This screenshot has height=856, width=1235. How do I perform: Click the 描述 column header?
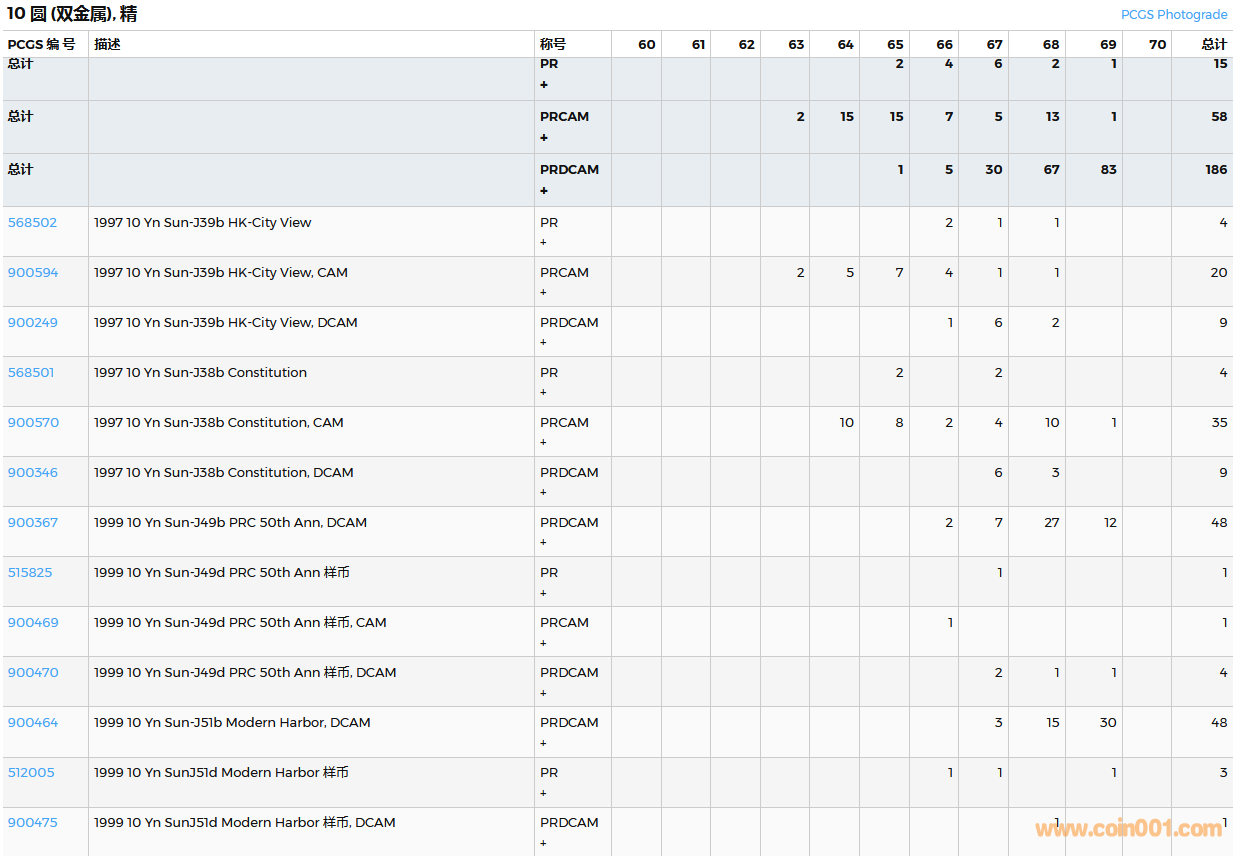point(107,44)
